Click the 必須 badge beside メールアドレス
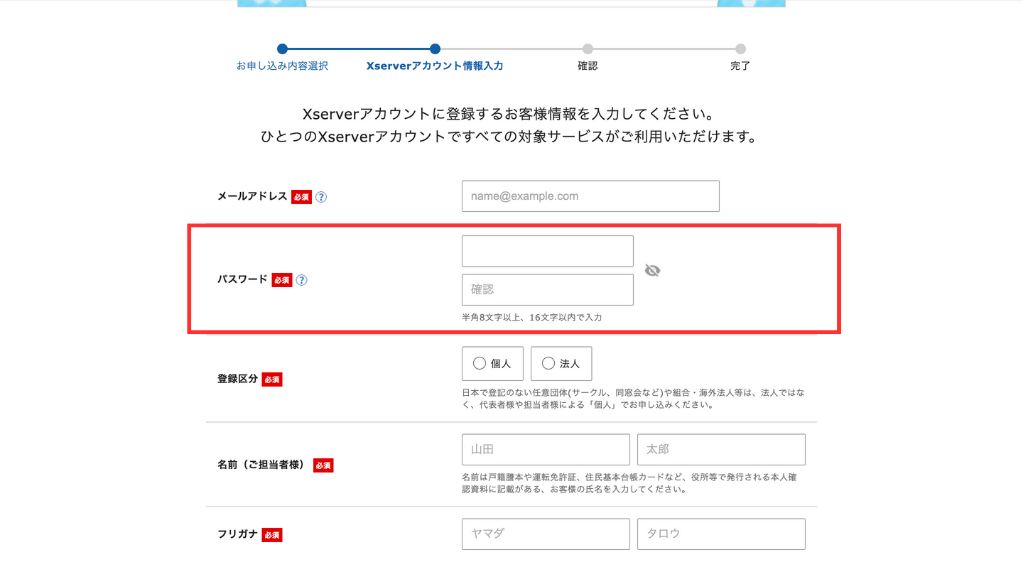 pos(301,197)
